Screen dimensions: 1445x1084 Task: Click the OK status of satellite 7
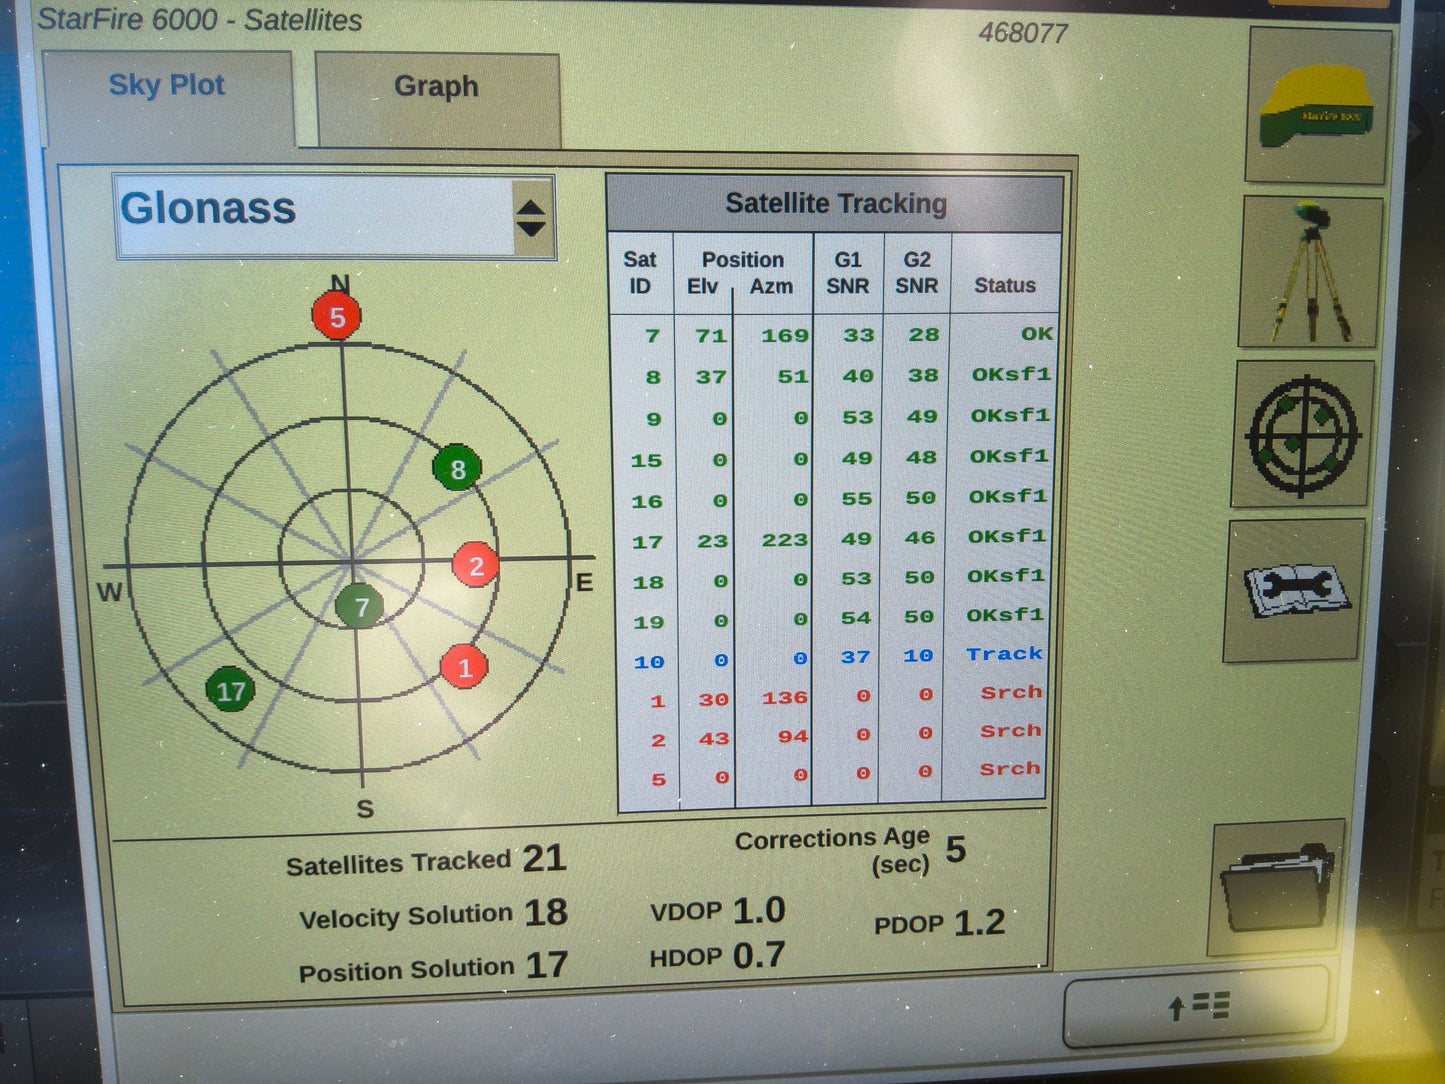(x=1036, y=334)
